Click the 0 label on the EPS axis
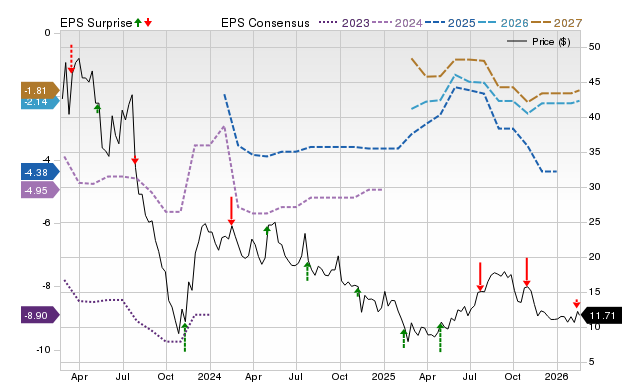Screen dimensions: 640x382 click(47, 33)
